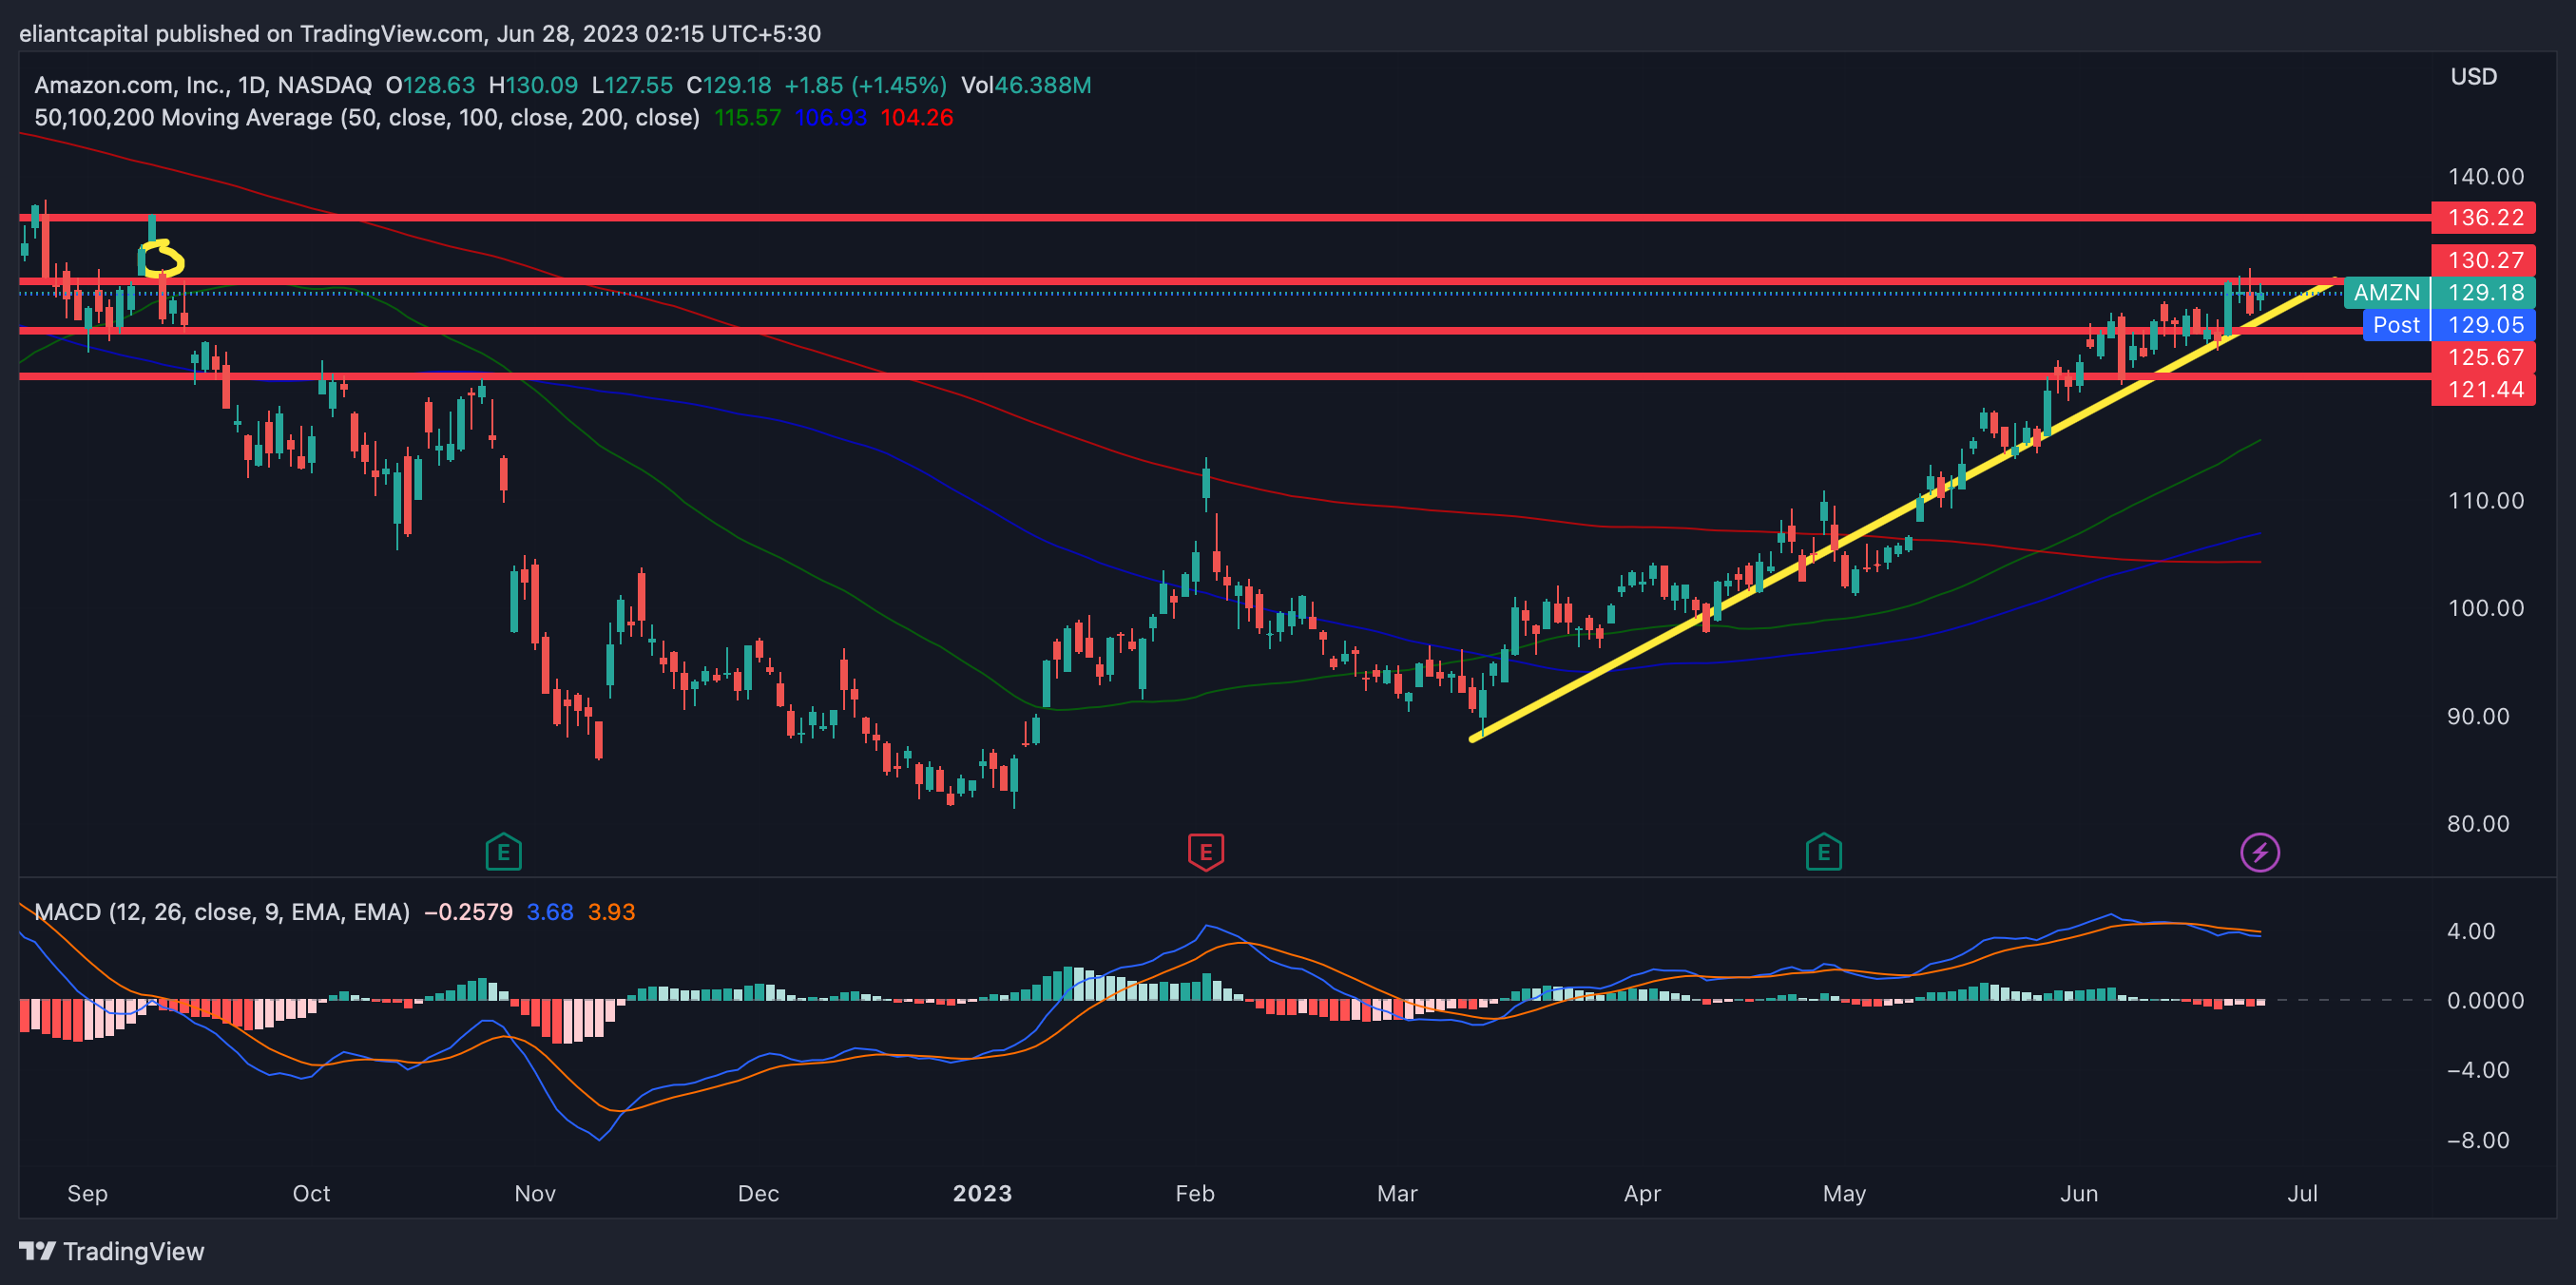This screenshot has width=2576, height=1285.
Task: Click the 2023 label on the time axis
Action: [x=983, y=1193]
